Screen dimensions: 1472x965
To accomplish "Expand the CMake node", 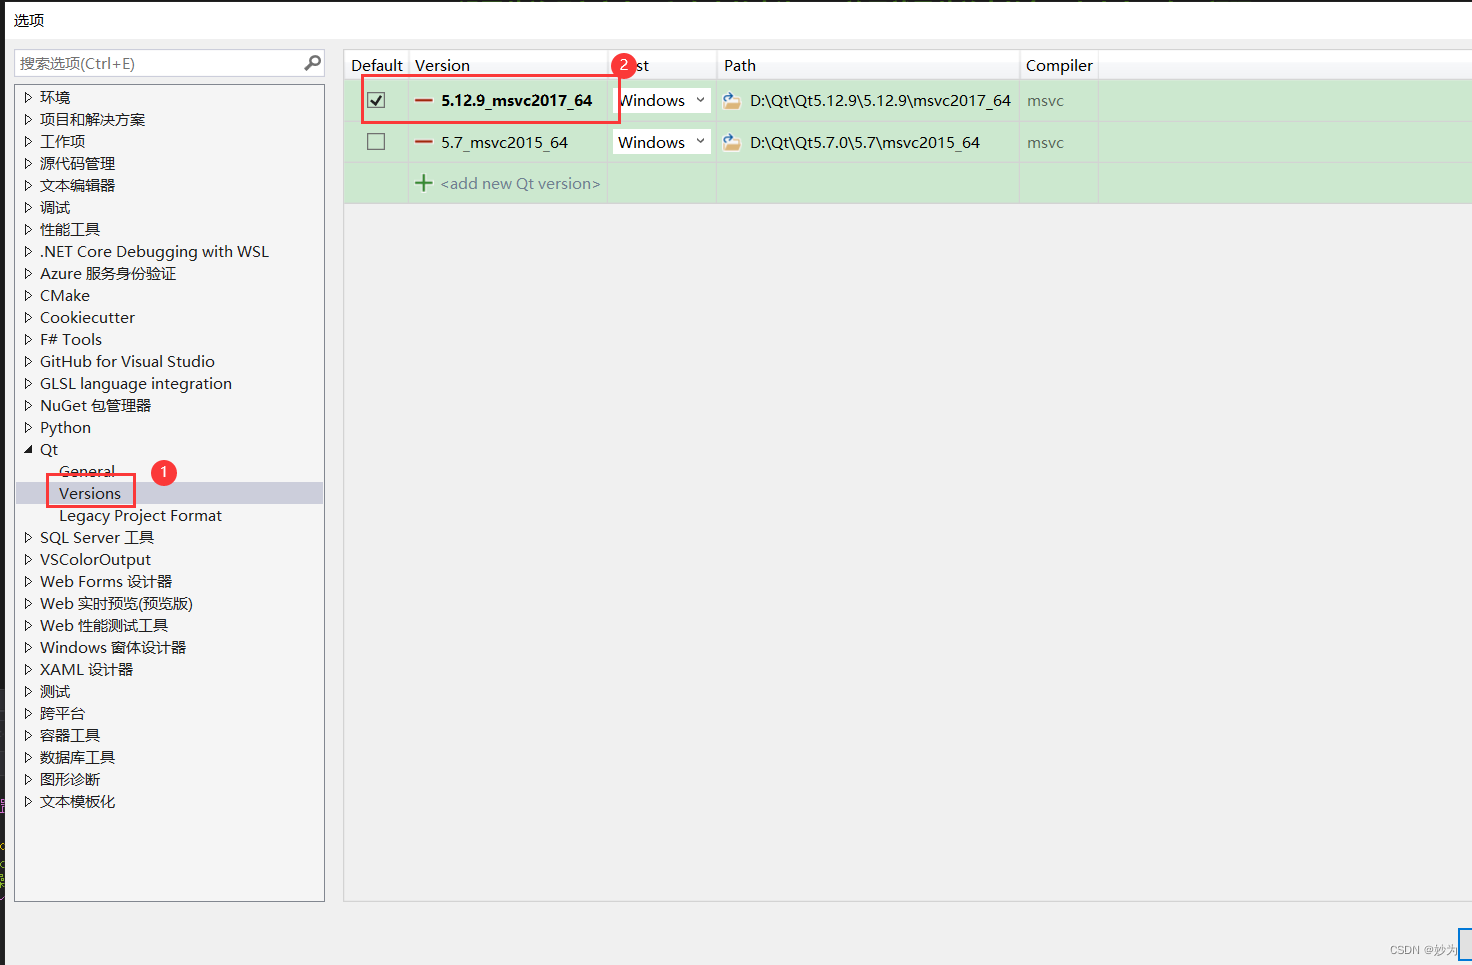I will (x=28, y=295).
